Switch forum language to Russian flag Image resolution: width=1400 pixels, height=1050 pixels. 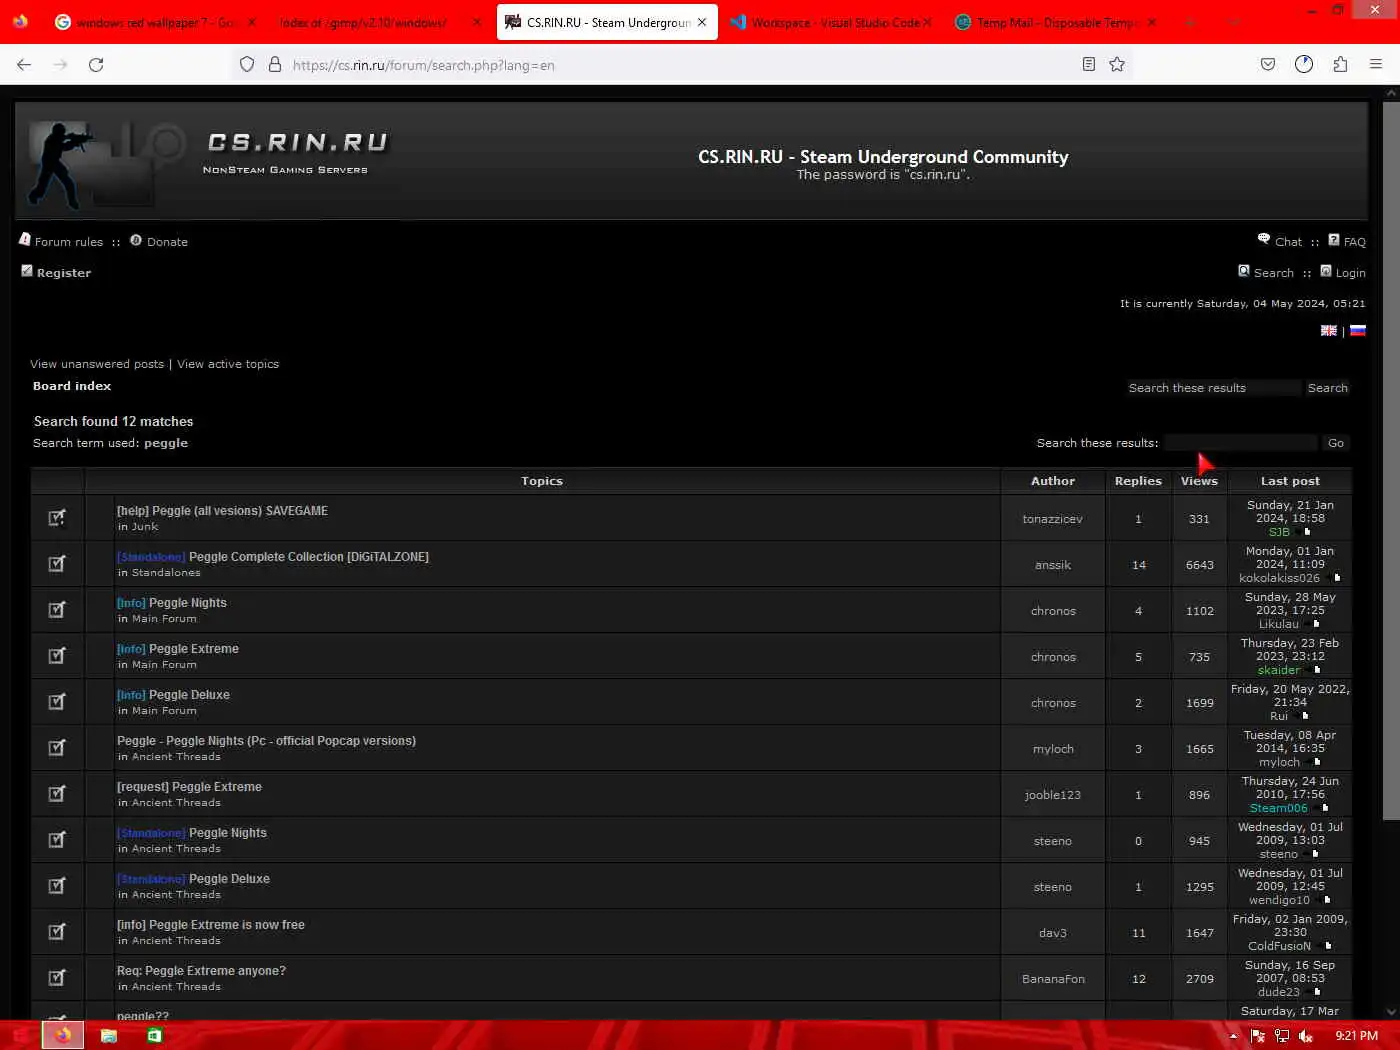(1358, 331)
